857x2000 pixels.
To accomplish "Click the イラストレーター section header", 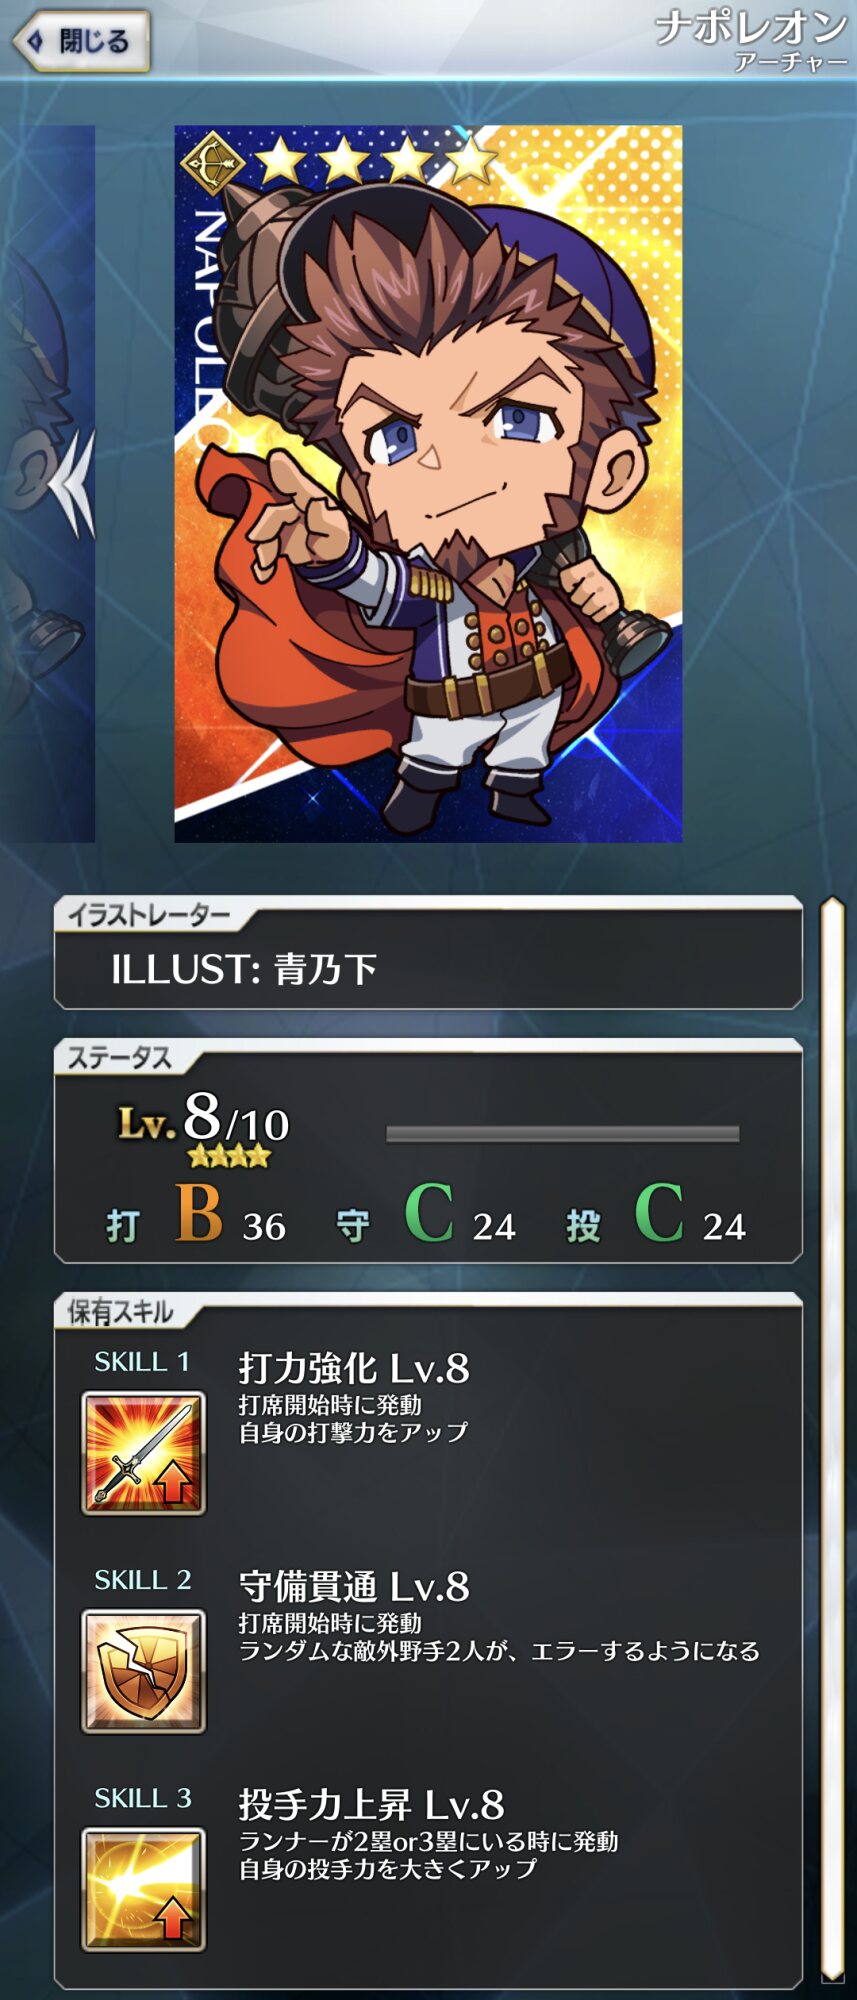I will [149, 914].
